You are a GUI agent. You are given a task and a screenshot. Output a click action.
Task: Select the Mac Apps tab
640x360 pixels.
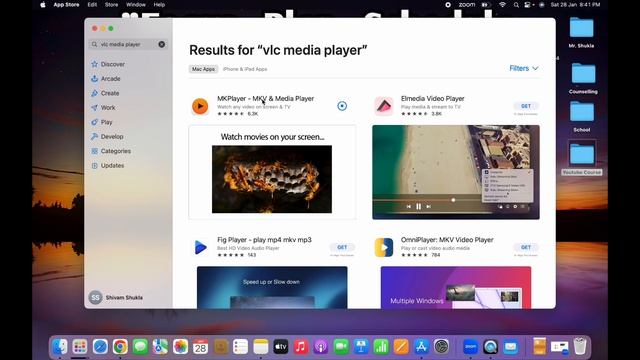pyautogui.click(x=203, y=69)
